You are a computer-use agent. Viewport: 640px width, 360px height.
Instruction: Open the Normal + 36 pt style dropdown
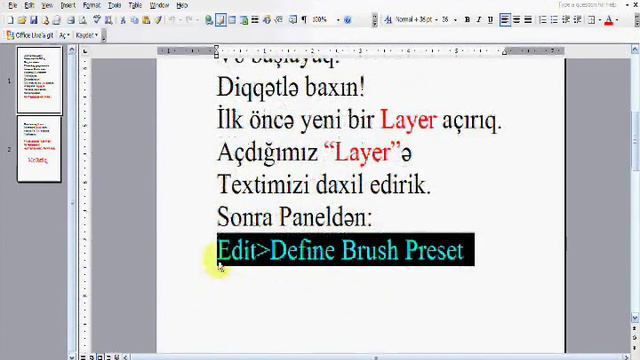(436, 20)
